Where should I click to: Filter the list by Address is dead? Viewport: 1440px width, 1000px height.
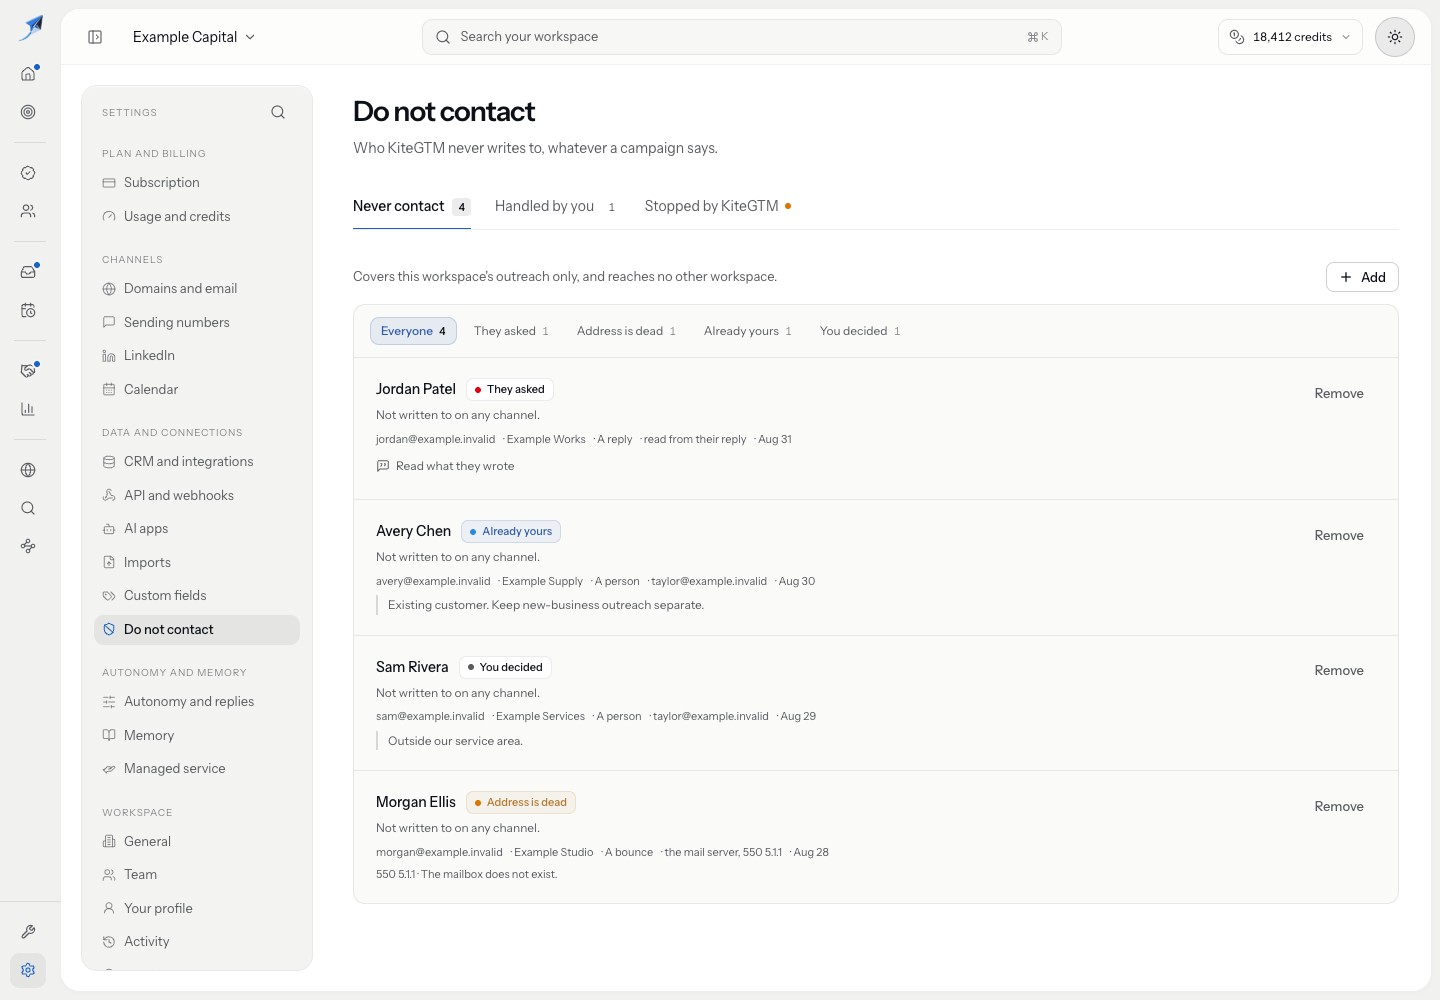pos(626,331)
